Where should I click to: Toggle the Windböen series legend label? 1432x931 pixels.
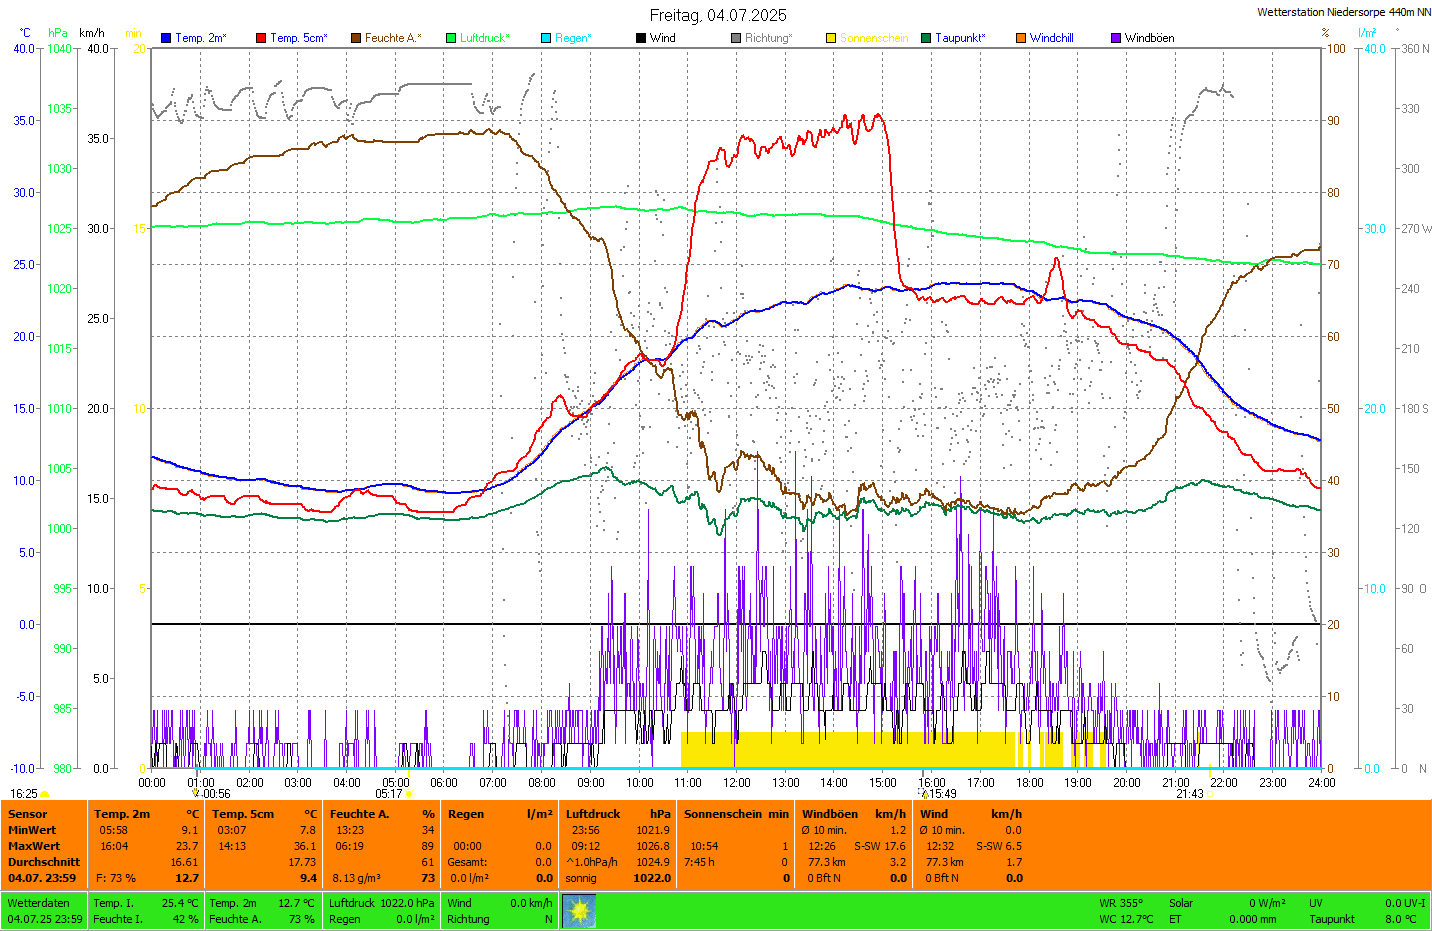(1149, 38)
